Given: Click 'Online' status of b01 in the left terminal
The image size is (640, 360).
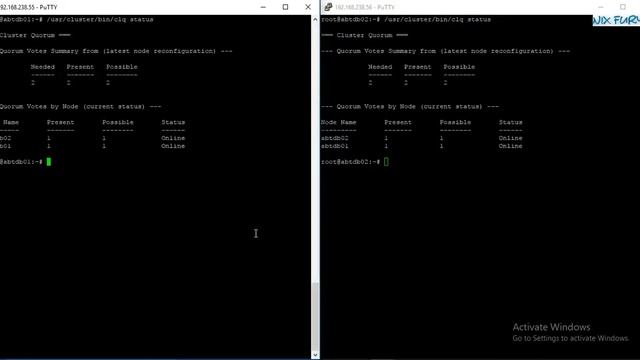Looking at the screenshot, I should pos(173,146).
